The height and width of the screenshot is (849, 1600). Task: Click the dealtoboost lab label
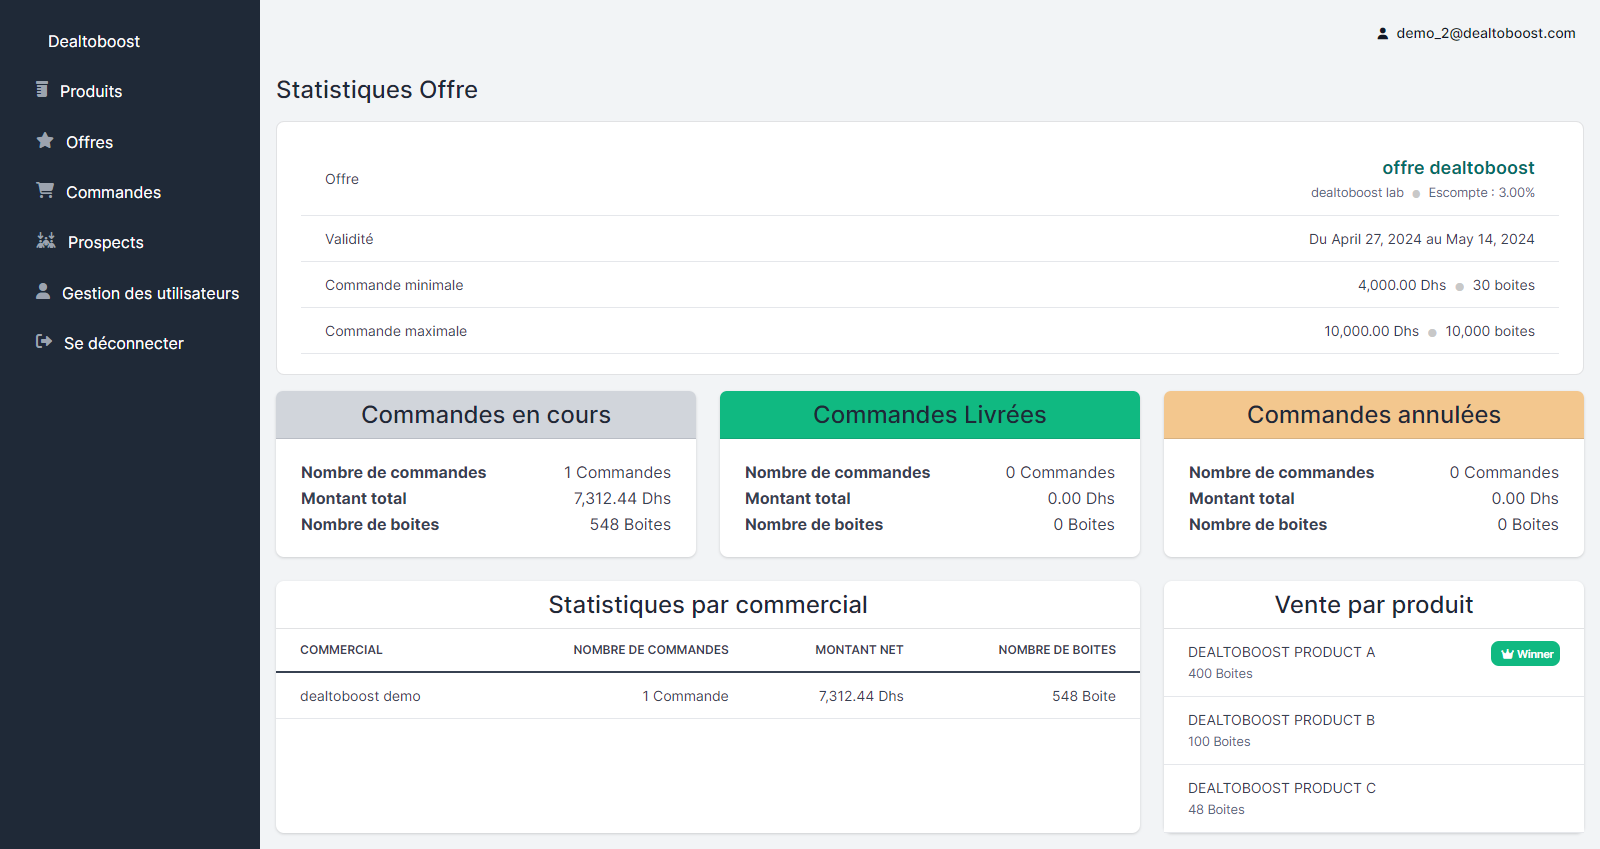point(1357,193)
